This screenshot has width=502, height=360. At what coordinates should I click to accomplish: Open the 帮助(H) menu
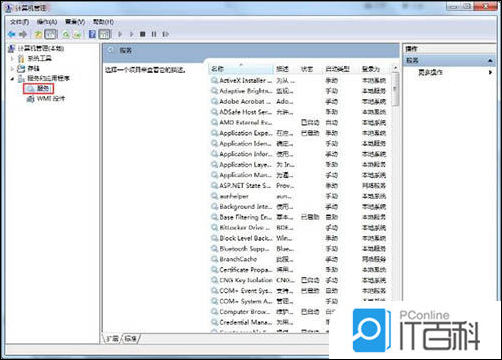point(103,22)
